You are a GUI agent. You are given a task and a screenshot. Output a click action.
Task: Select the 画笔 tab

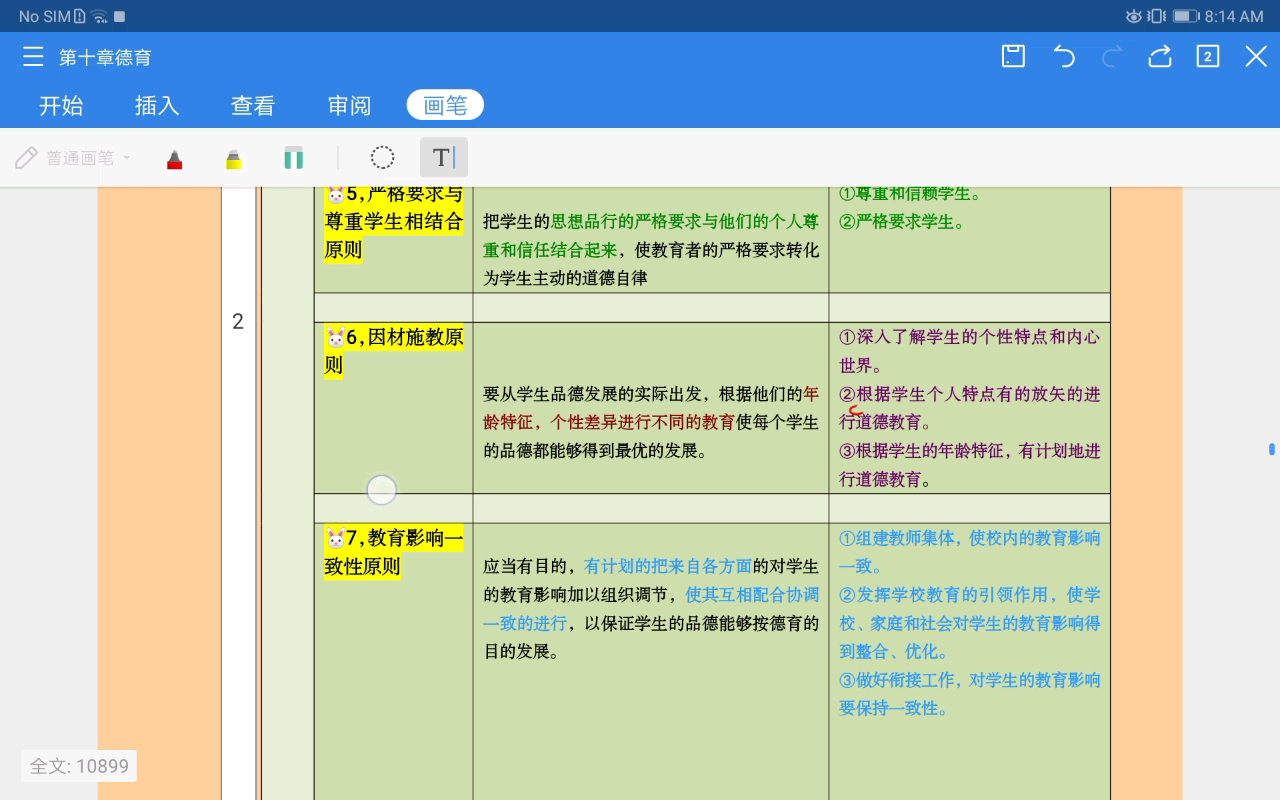(x=445, y=105)
